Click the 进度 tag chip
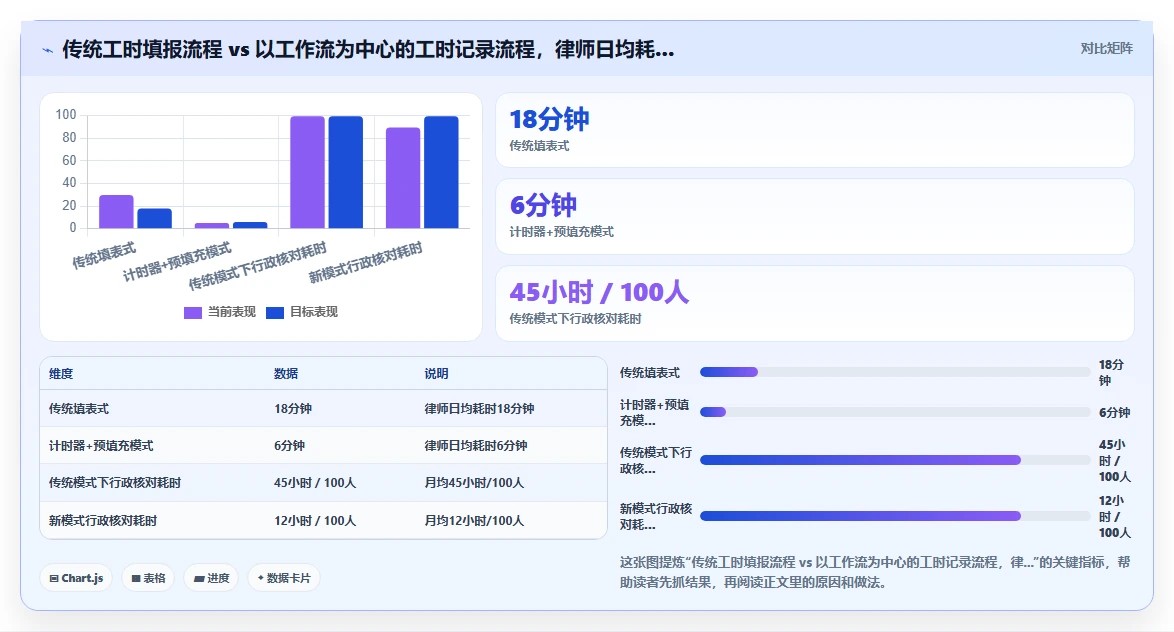Screen dimensions: 1174x632 pos(211,578)
